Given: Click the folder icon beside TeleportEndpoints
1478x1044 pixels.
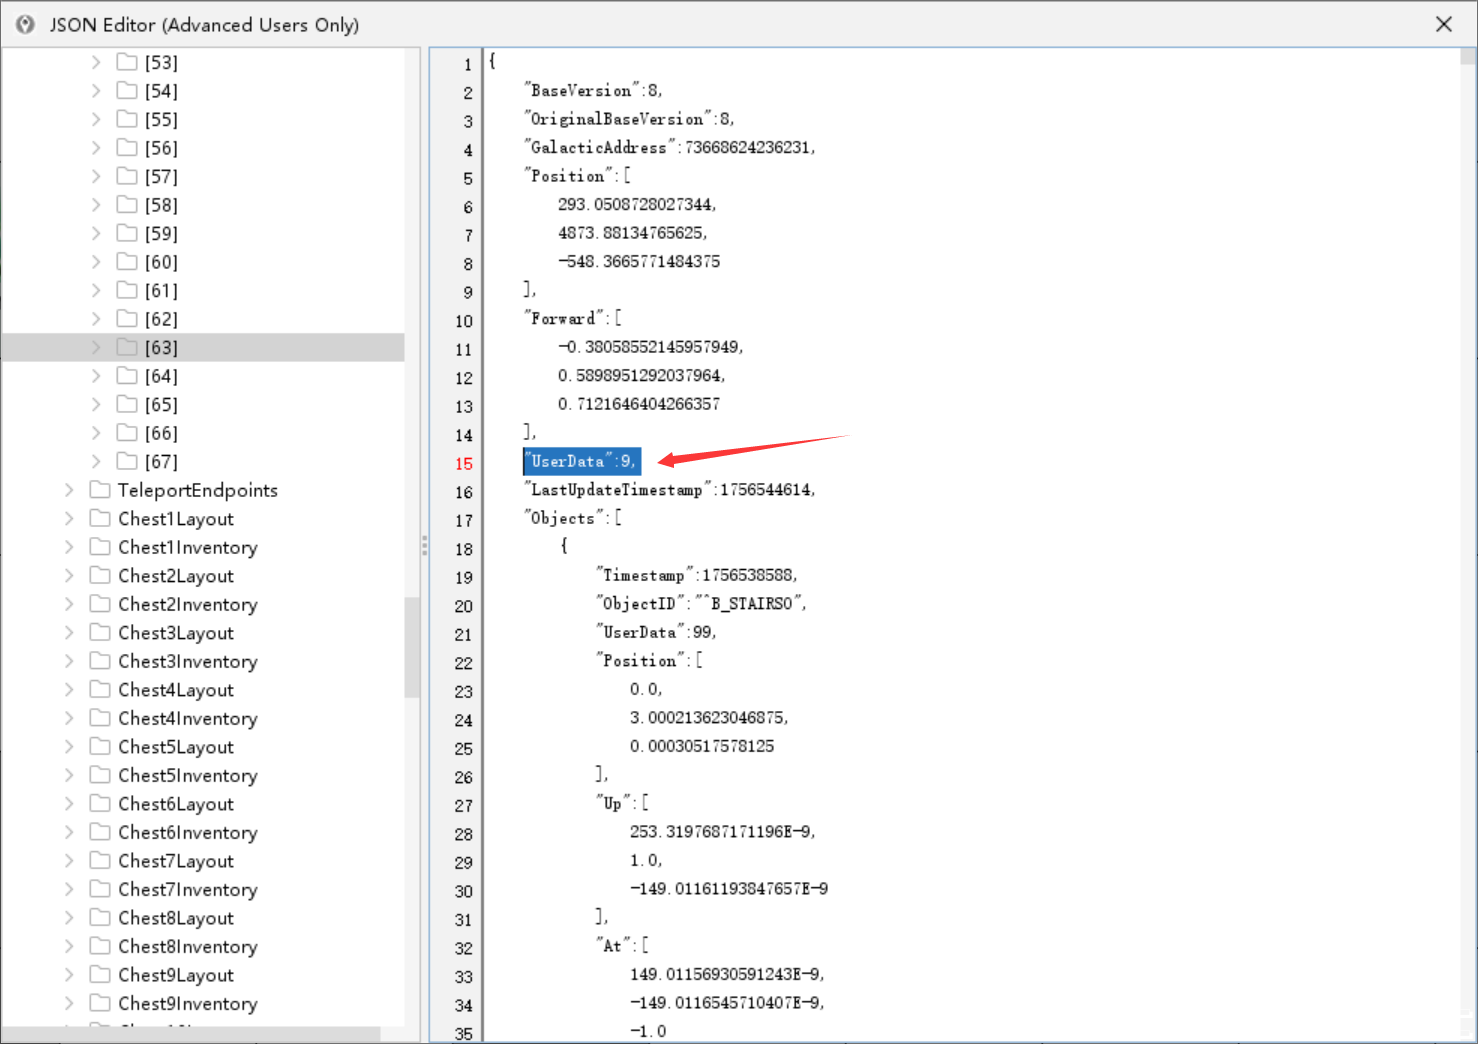Looking at the screenshot, I should pos(100,490).
